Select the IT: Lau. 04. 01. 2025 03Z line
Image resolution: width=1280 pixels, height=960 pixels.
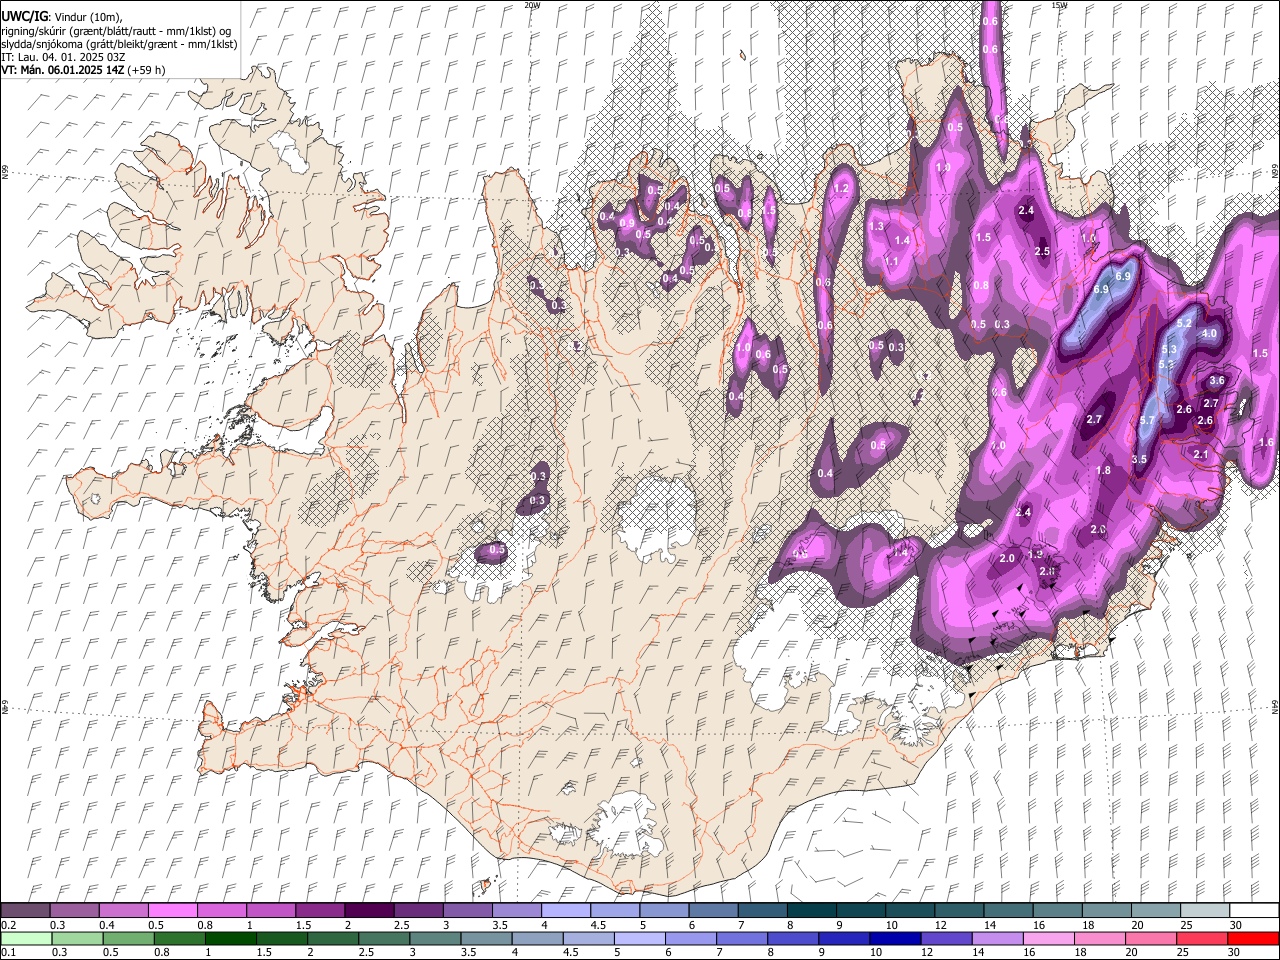[x=63, y=57]
